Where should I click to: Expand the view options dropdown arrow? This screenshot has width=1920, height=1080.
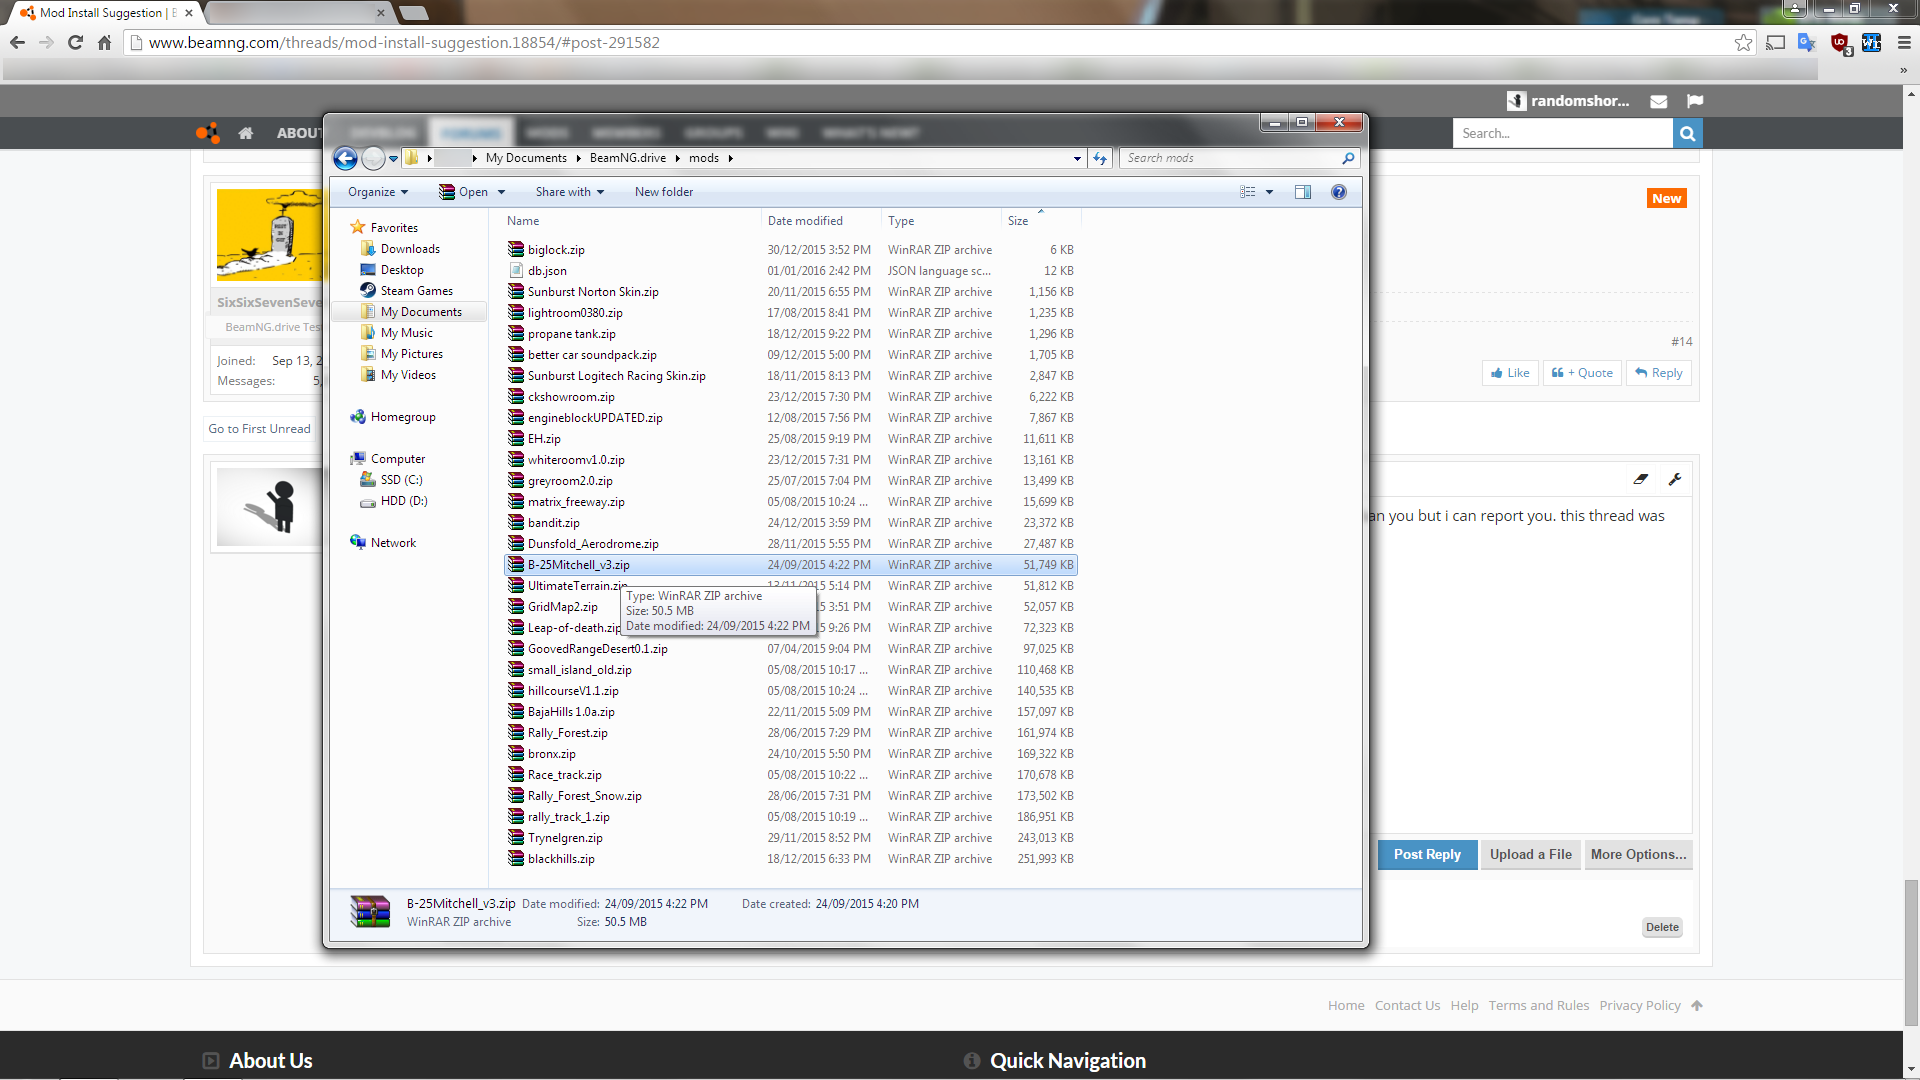coord(1270,192)
